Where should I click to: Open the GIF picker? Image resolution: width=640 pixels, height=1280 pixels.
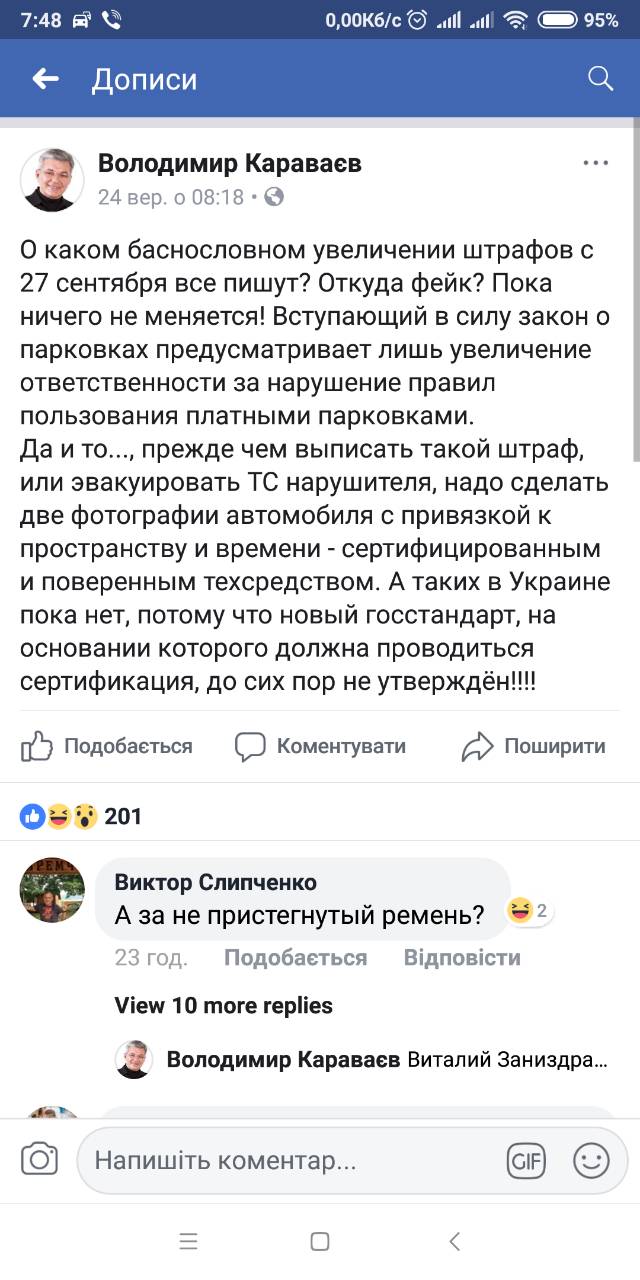pos(526,1161)
